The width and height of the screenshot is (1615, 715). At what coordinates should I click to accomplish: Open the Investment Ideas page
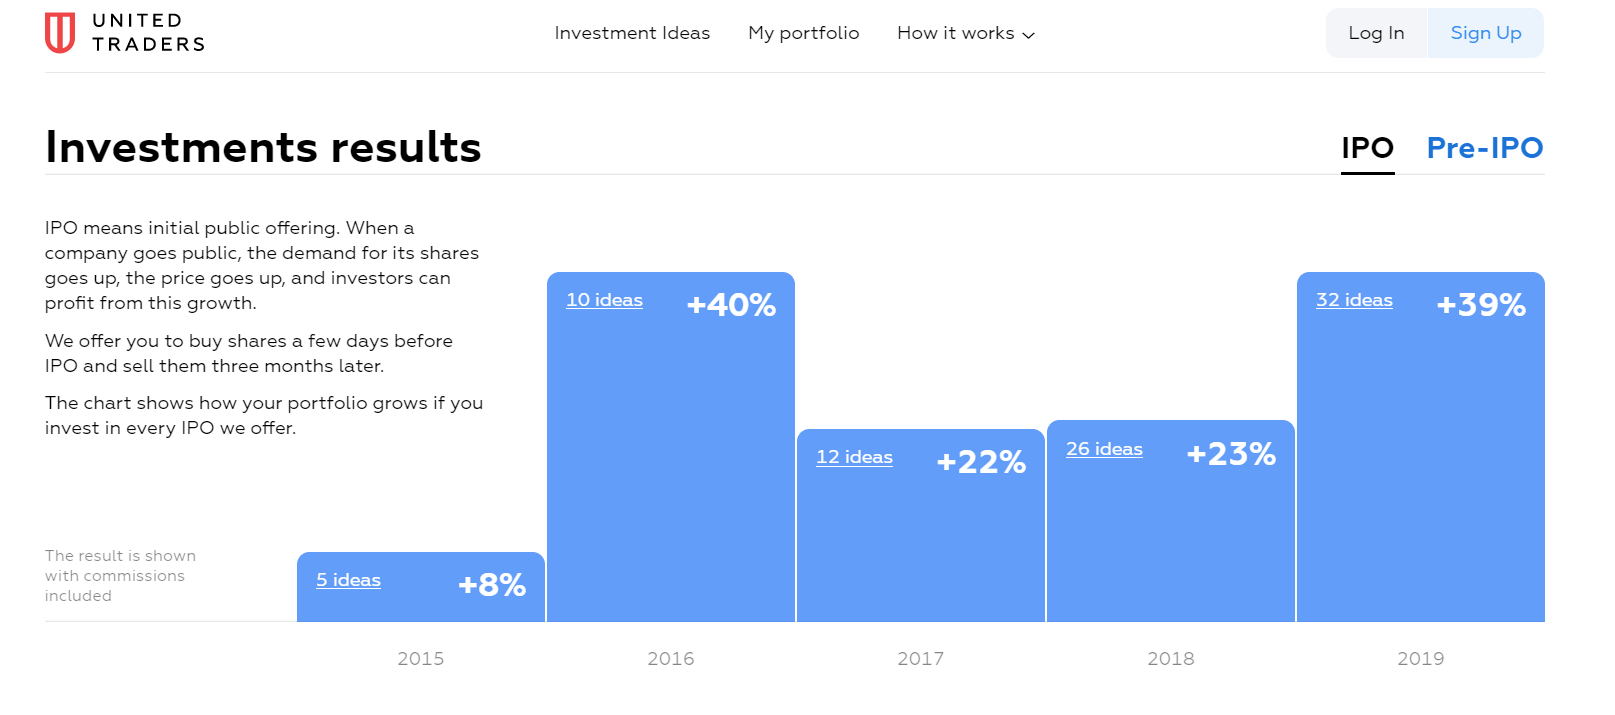(x=632, y=33)
